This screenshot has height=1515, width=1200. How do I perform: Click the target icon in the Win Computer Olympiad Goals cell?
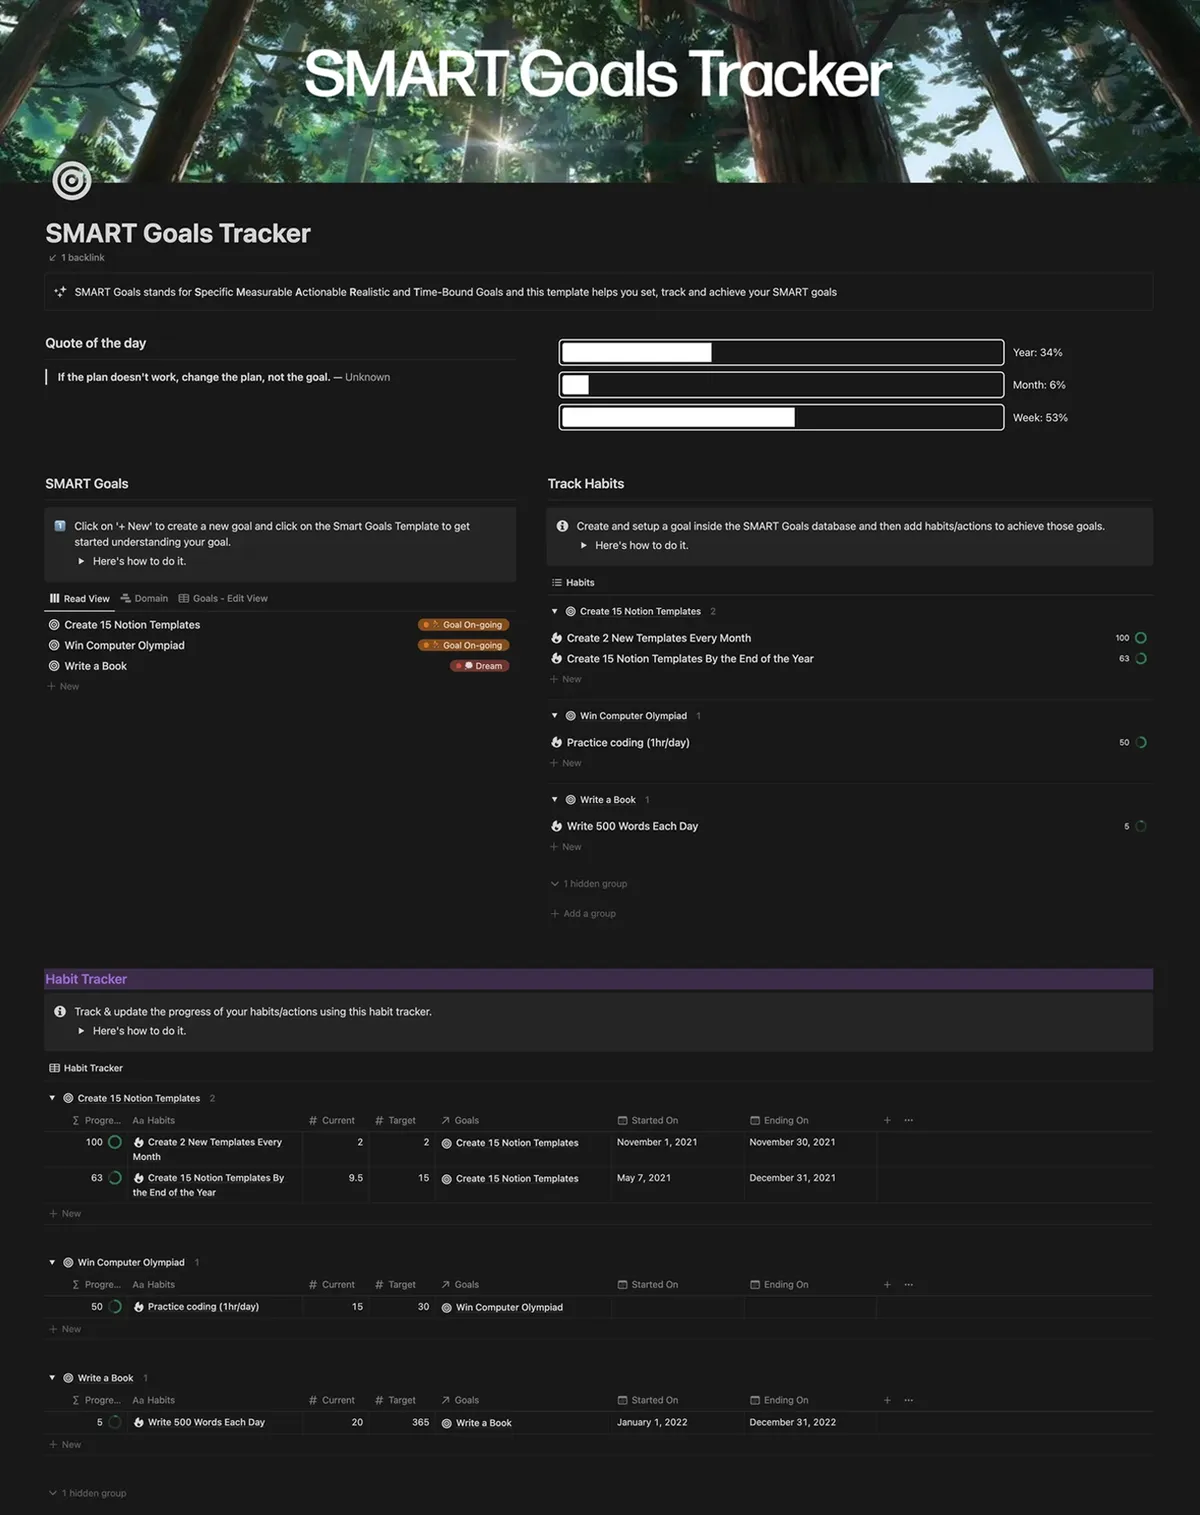[x=447, y=1308]
